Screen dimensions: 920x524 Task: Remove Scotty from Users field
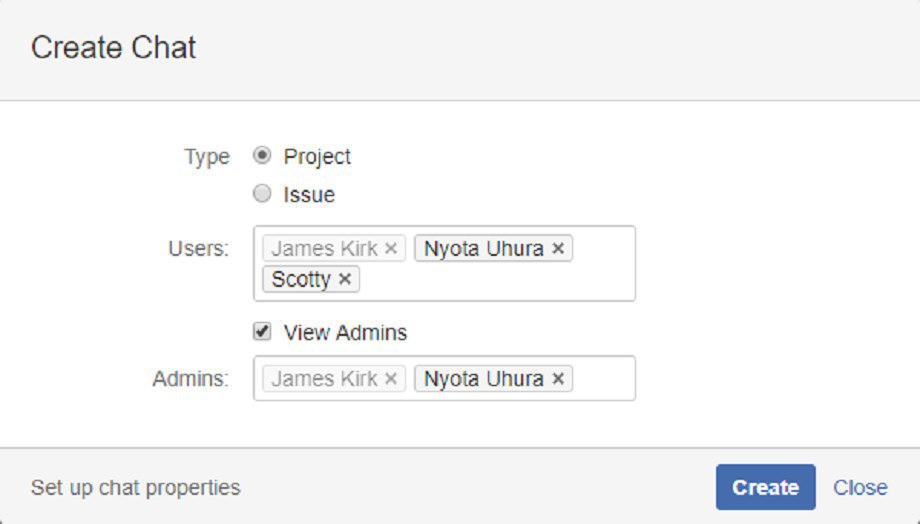(345, 279)
